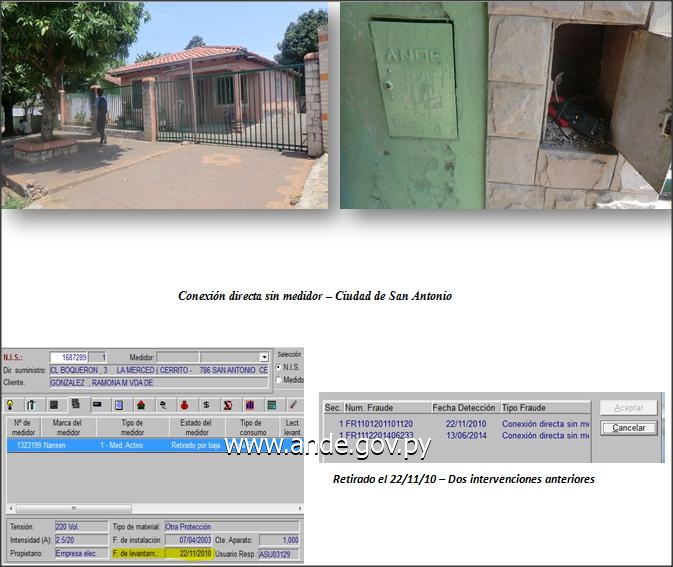The height and width of the screenshot is (567, 673).
Task: Expand the Medidor dropdown arrow
Action: 264,357
